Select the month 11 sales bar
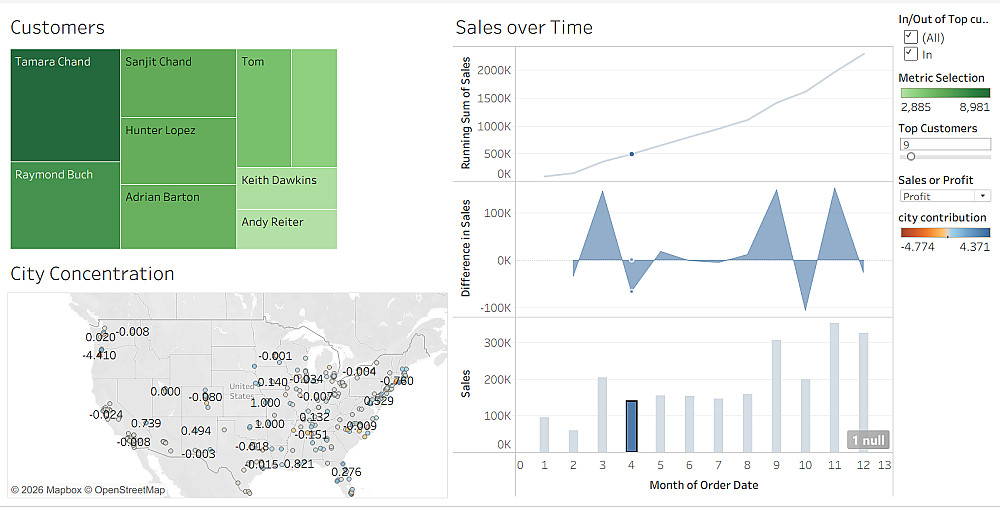 (834, 388)
